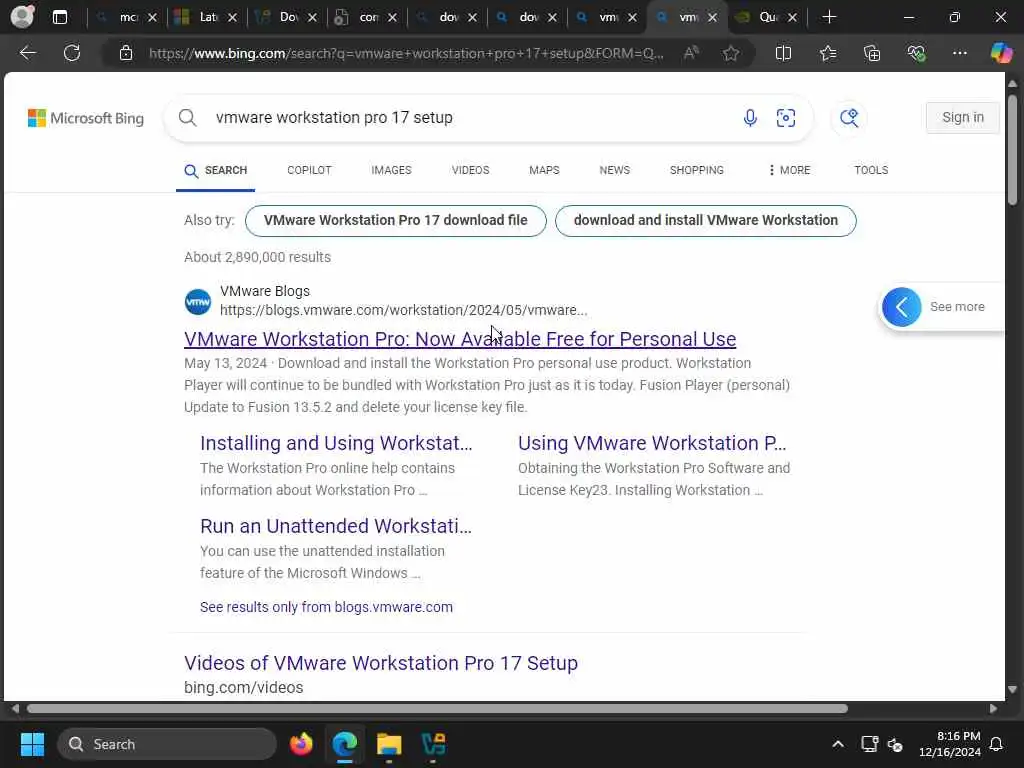
Task: Open the tab actions menu icon
Action: click(x=59, y=17)
